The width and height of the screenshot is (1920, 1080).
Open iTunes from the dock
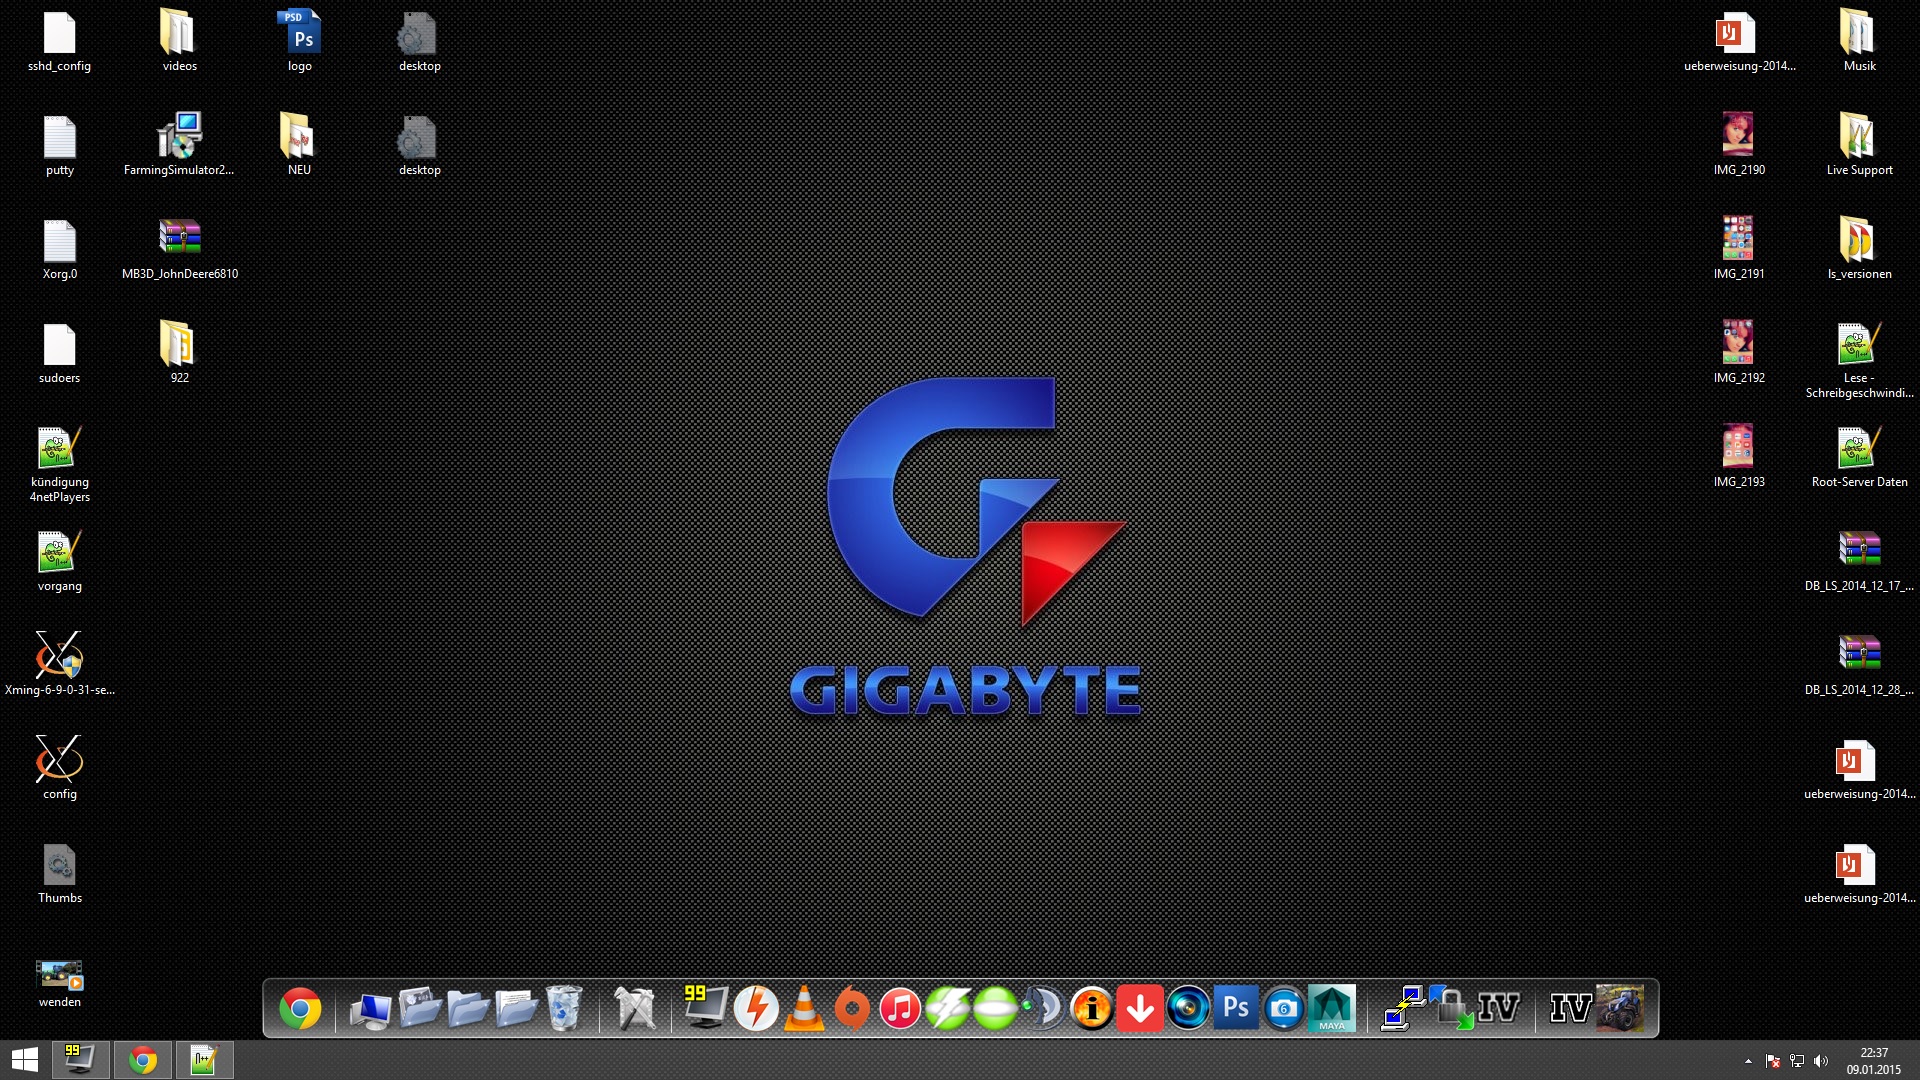pos(900,1008)
